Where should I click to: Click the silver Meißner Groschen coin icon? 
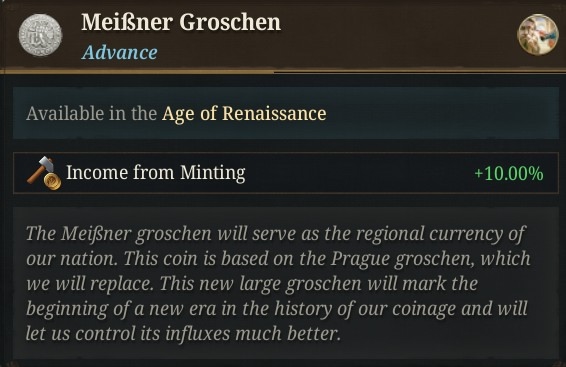click(40, 35)
